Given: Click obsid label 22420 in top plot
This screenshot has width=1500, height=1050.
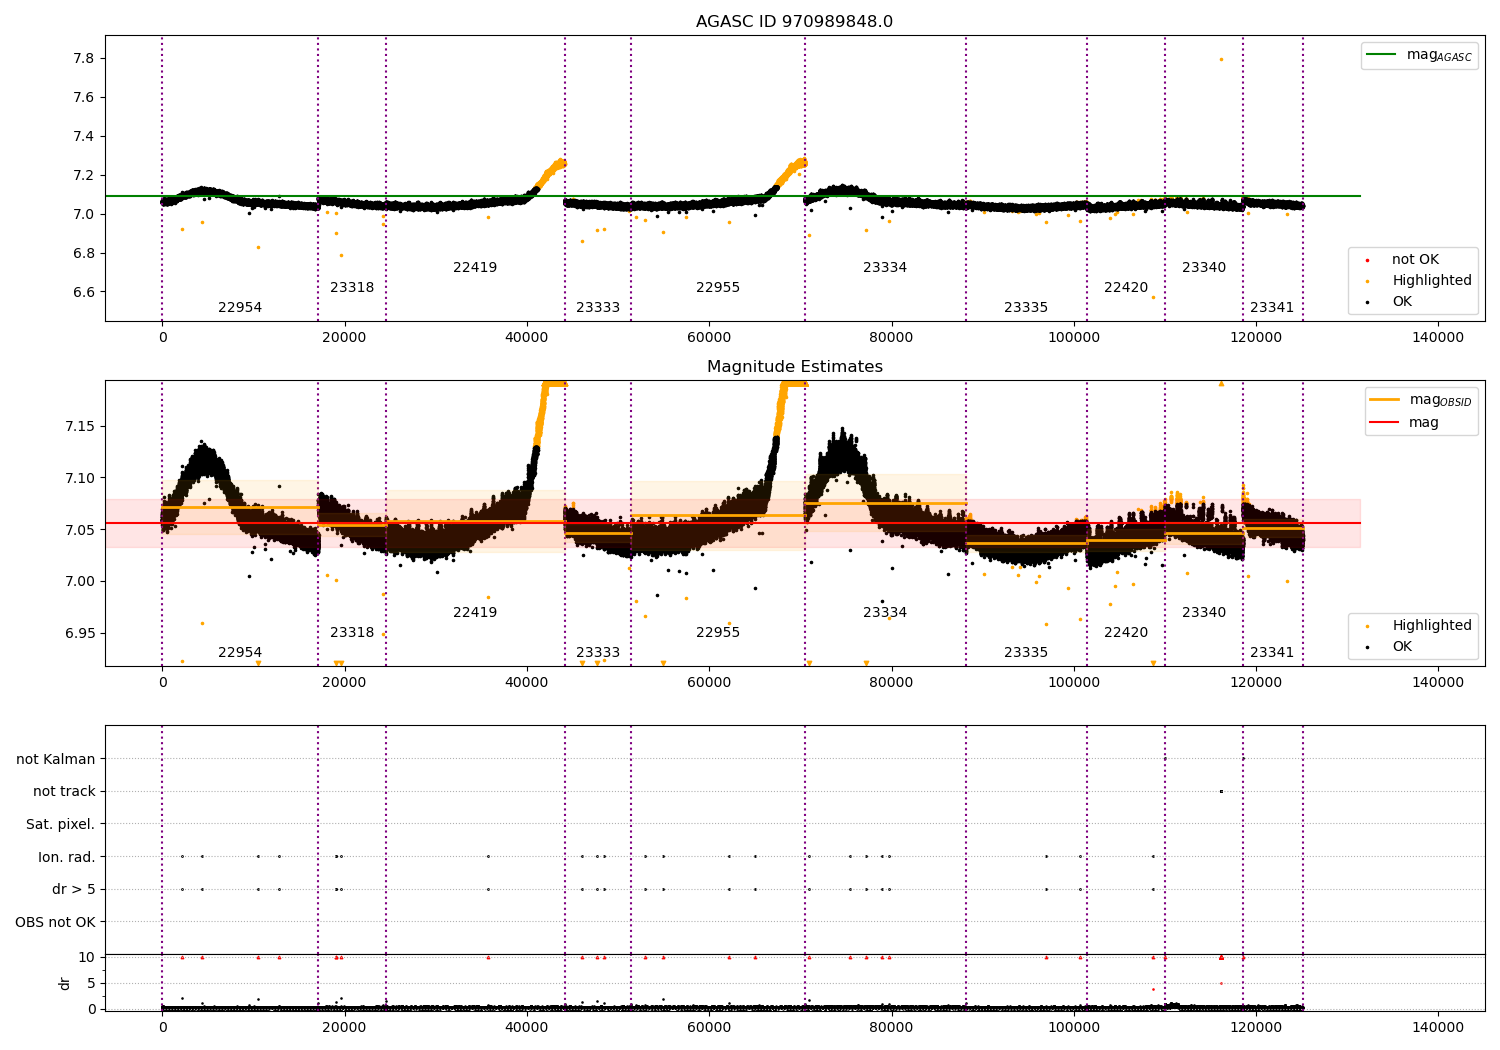Looking at the screenshot, I should coord(1126,288).
